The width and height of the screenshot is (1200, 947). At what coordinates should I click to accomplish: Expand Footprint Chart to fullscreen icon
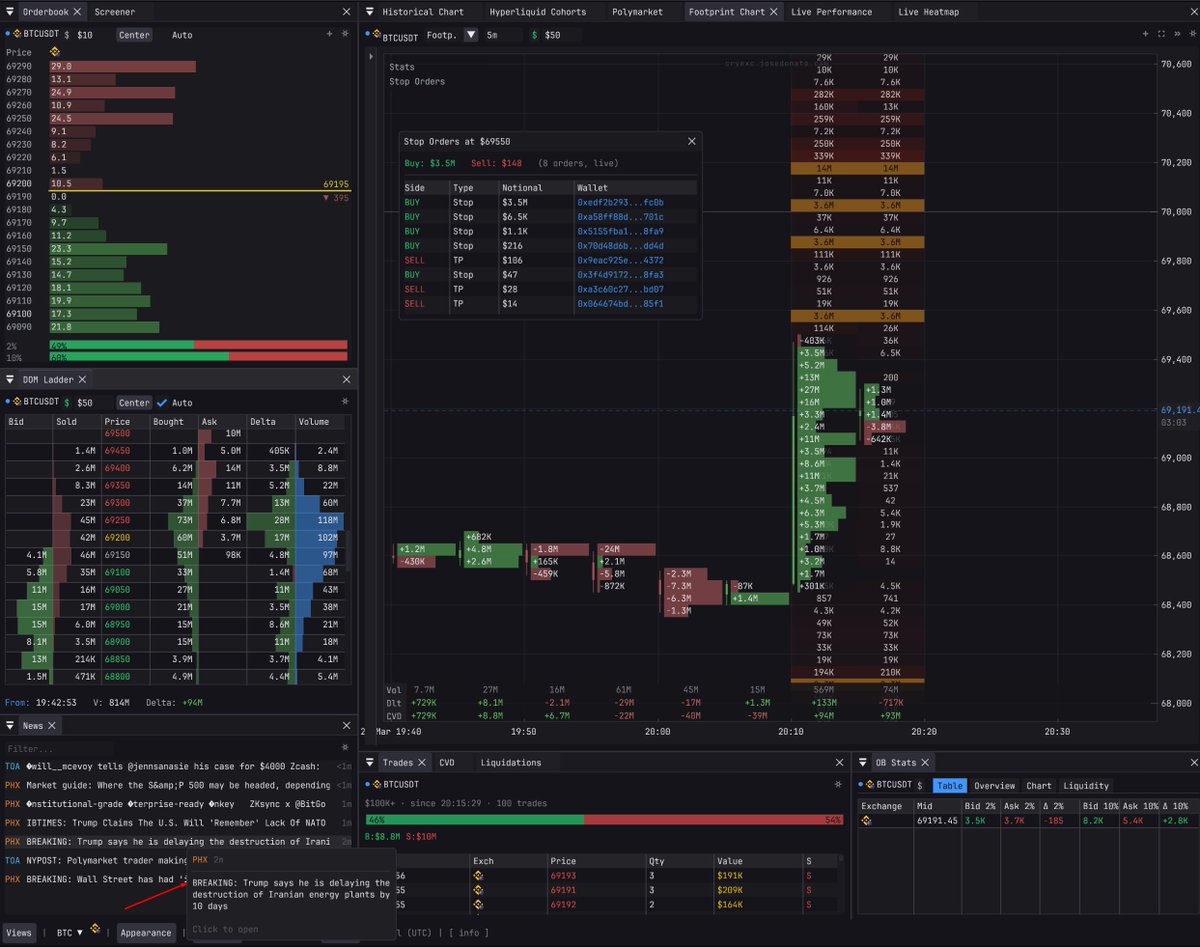[x=1161, y=34]
